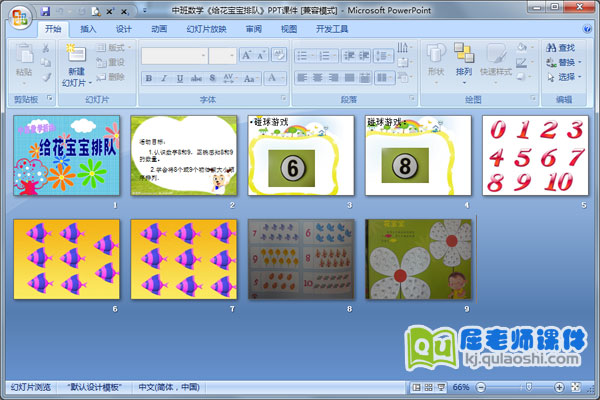Open character spacing dropdown

pos(230,78)
